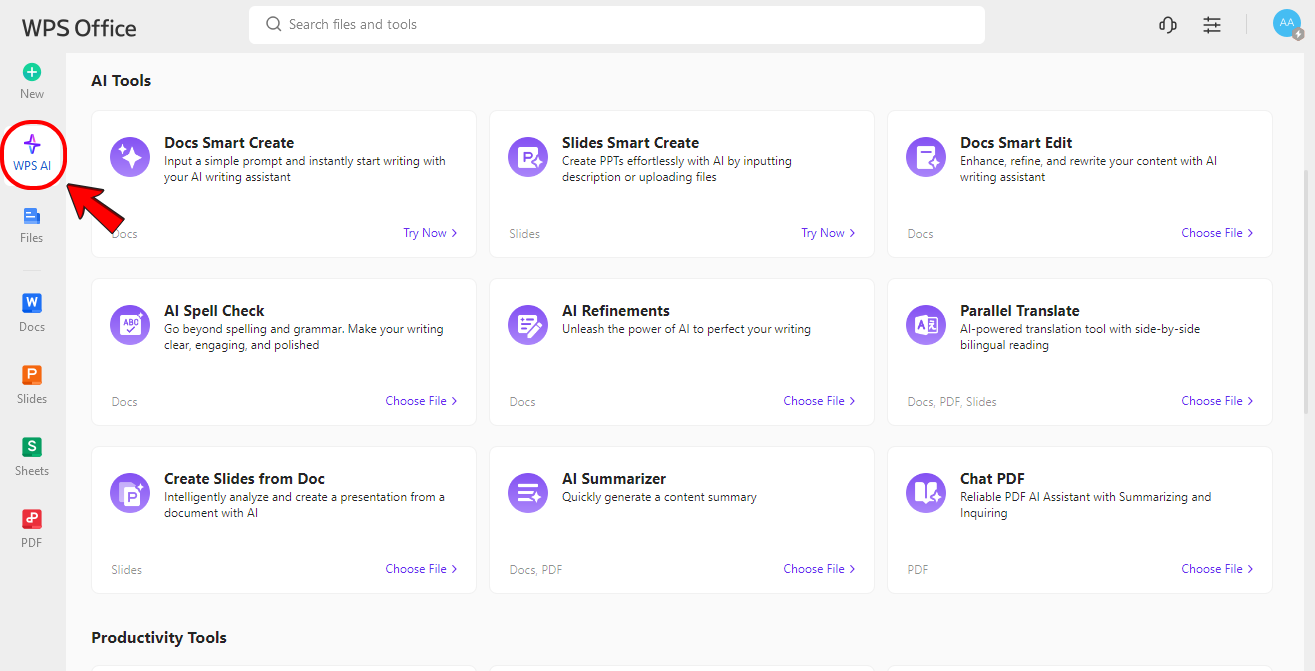
Task: Open Files in the sidebar
Action: click(x=32, y=216)
